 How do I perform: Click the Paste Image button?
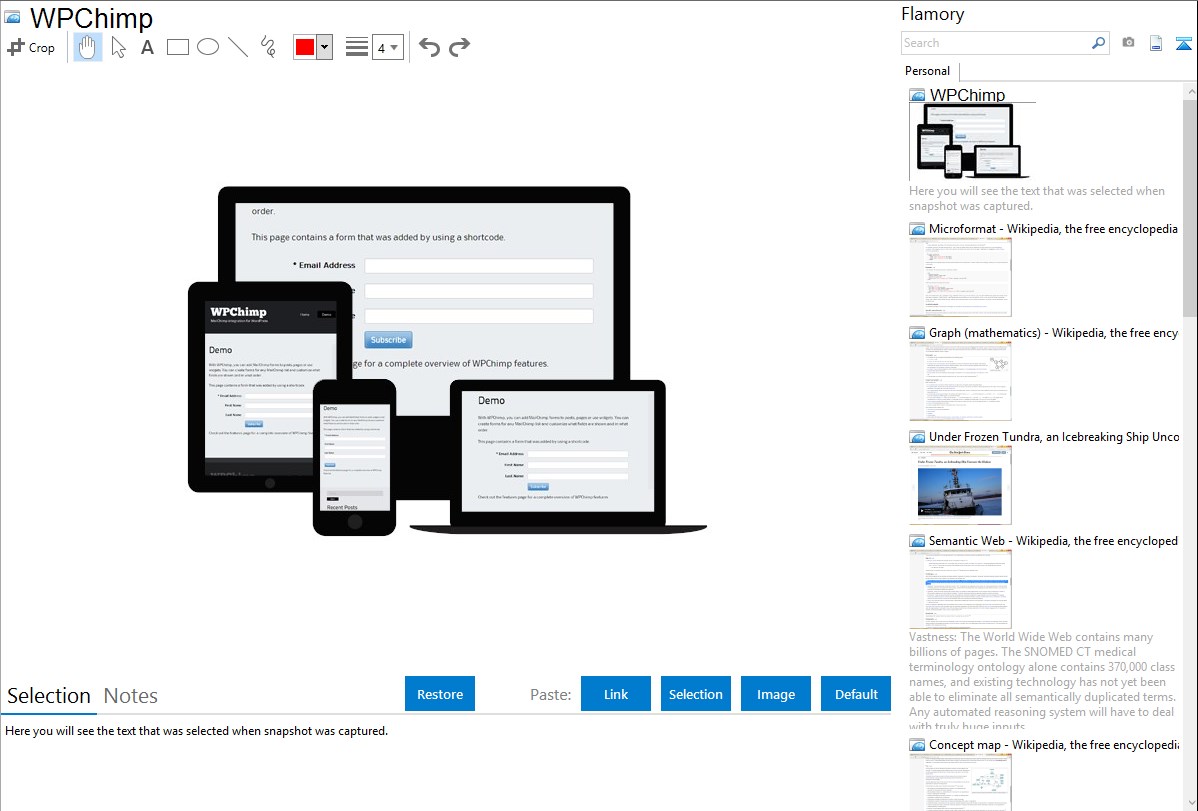tap(776, 694)
